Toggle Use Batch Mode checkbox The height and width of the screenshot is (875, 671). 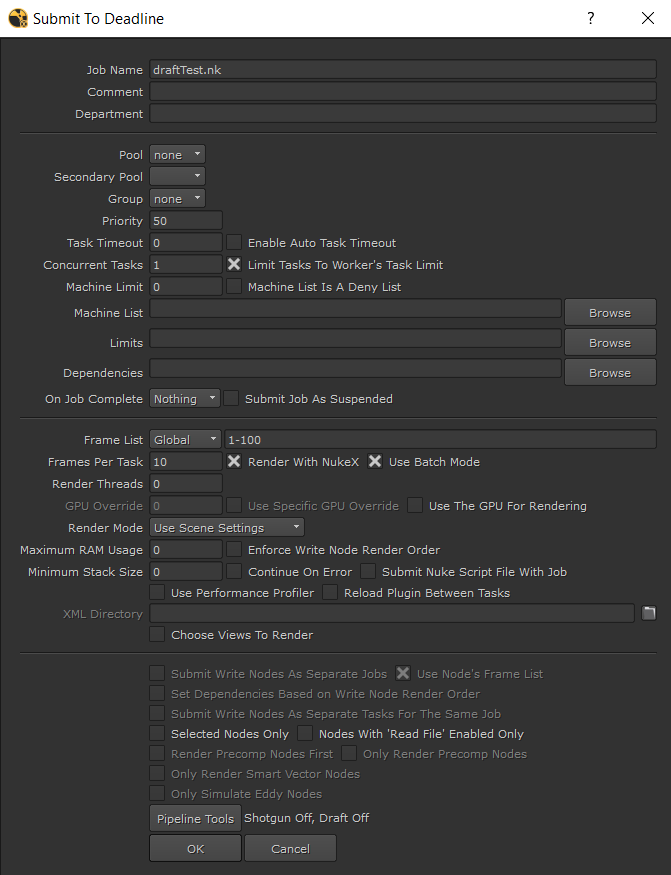coord(375,461)
